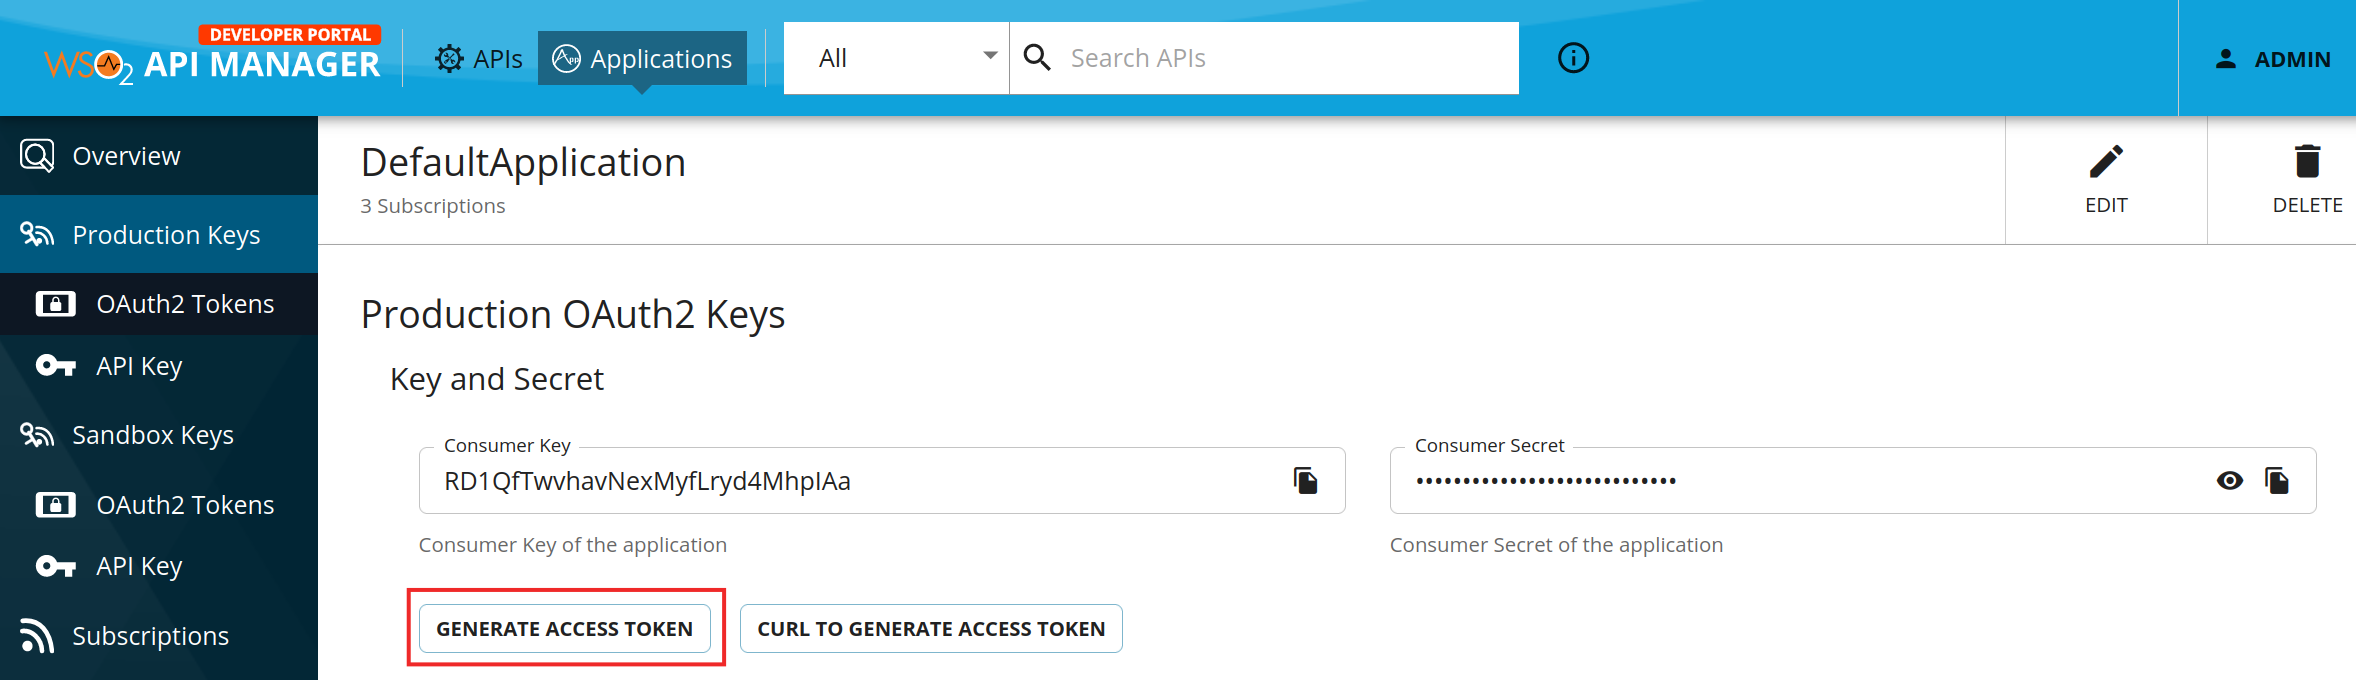The height and width of the screenshot is (680, 2356).
Task: Open the info circle icon
Action: (x=1573, y=58)
